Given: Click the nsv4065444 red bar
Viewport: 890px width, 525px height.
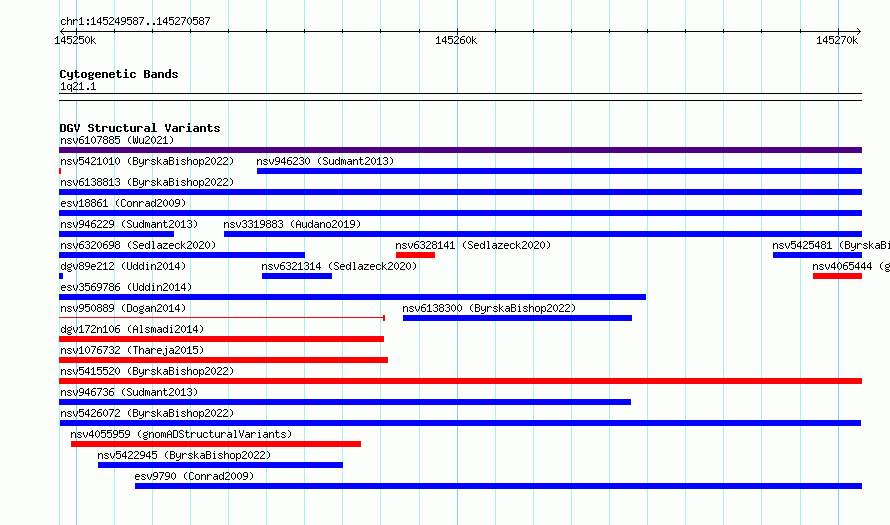Looking at the screenshot, I should 837,276.
